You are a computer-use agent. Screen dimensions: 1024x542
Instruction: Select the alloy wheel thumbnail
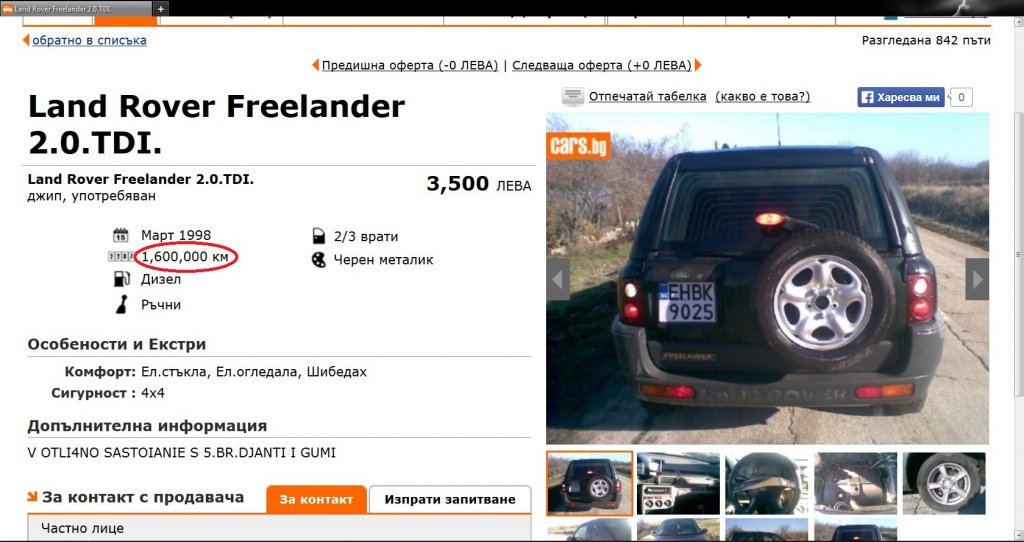(x=944, y=483)
